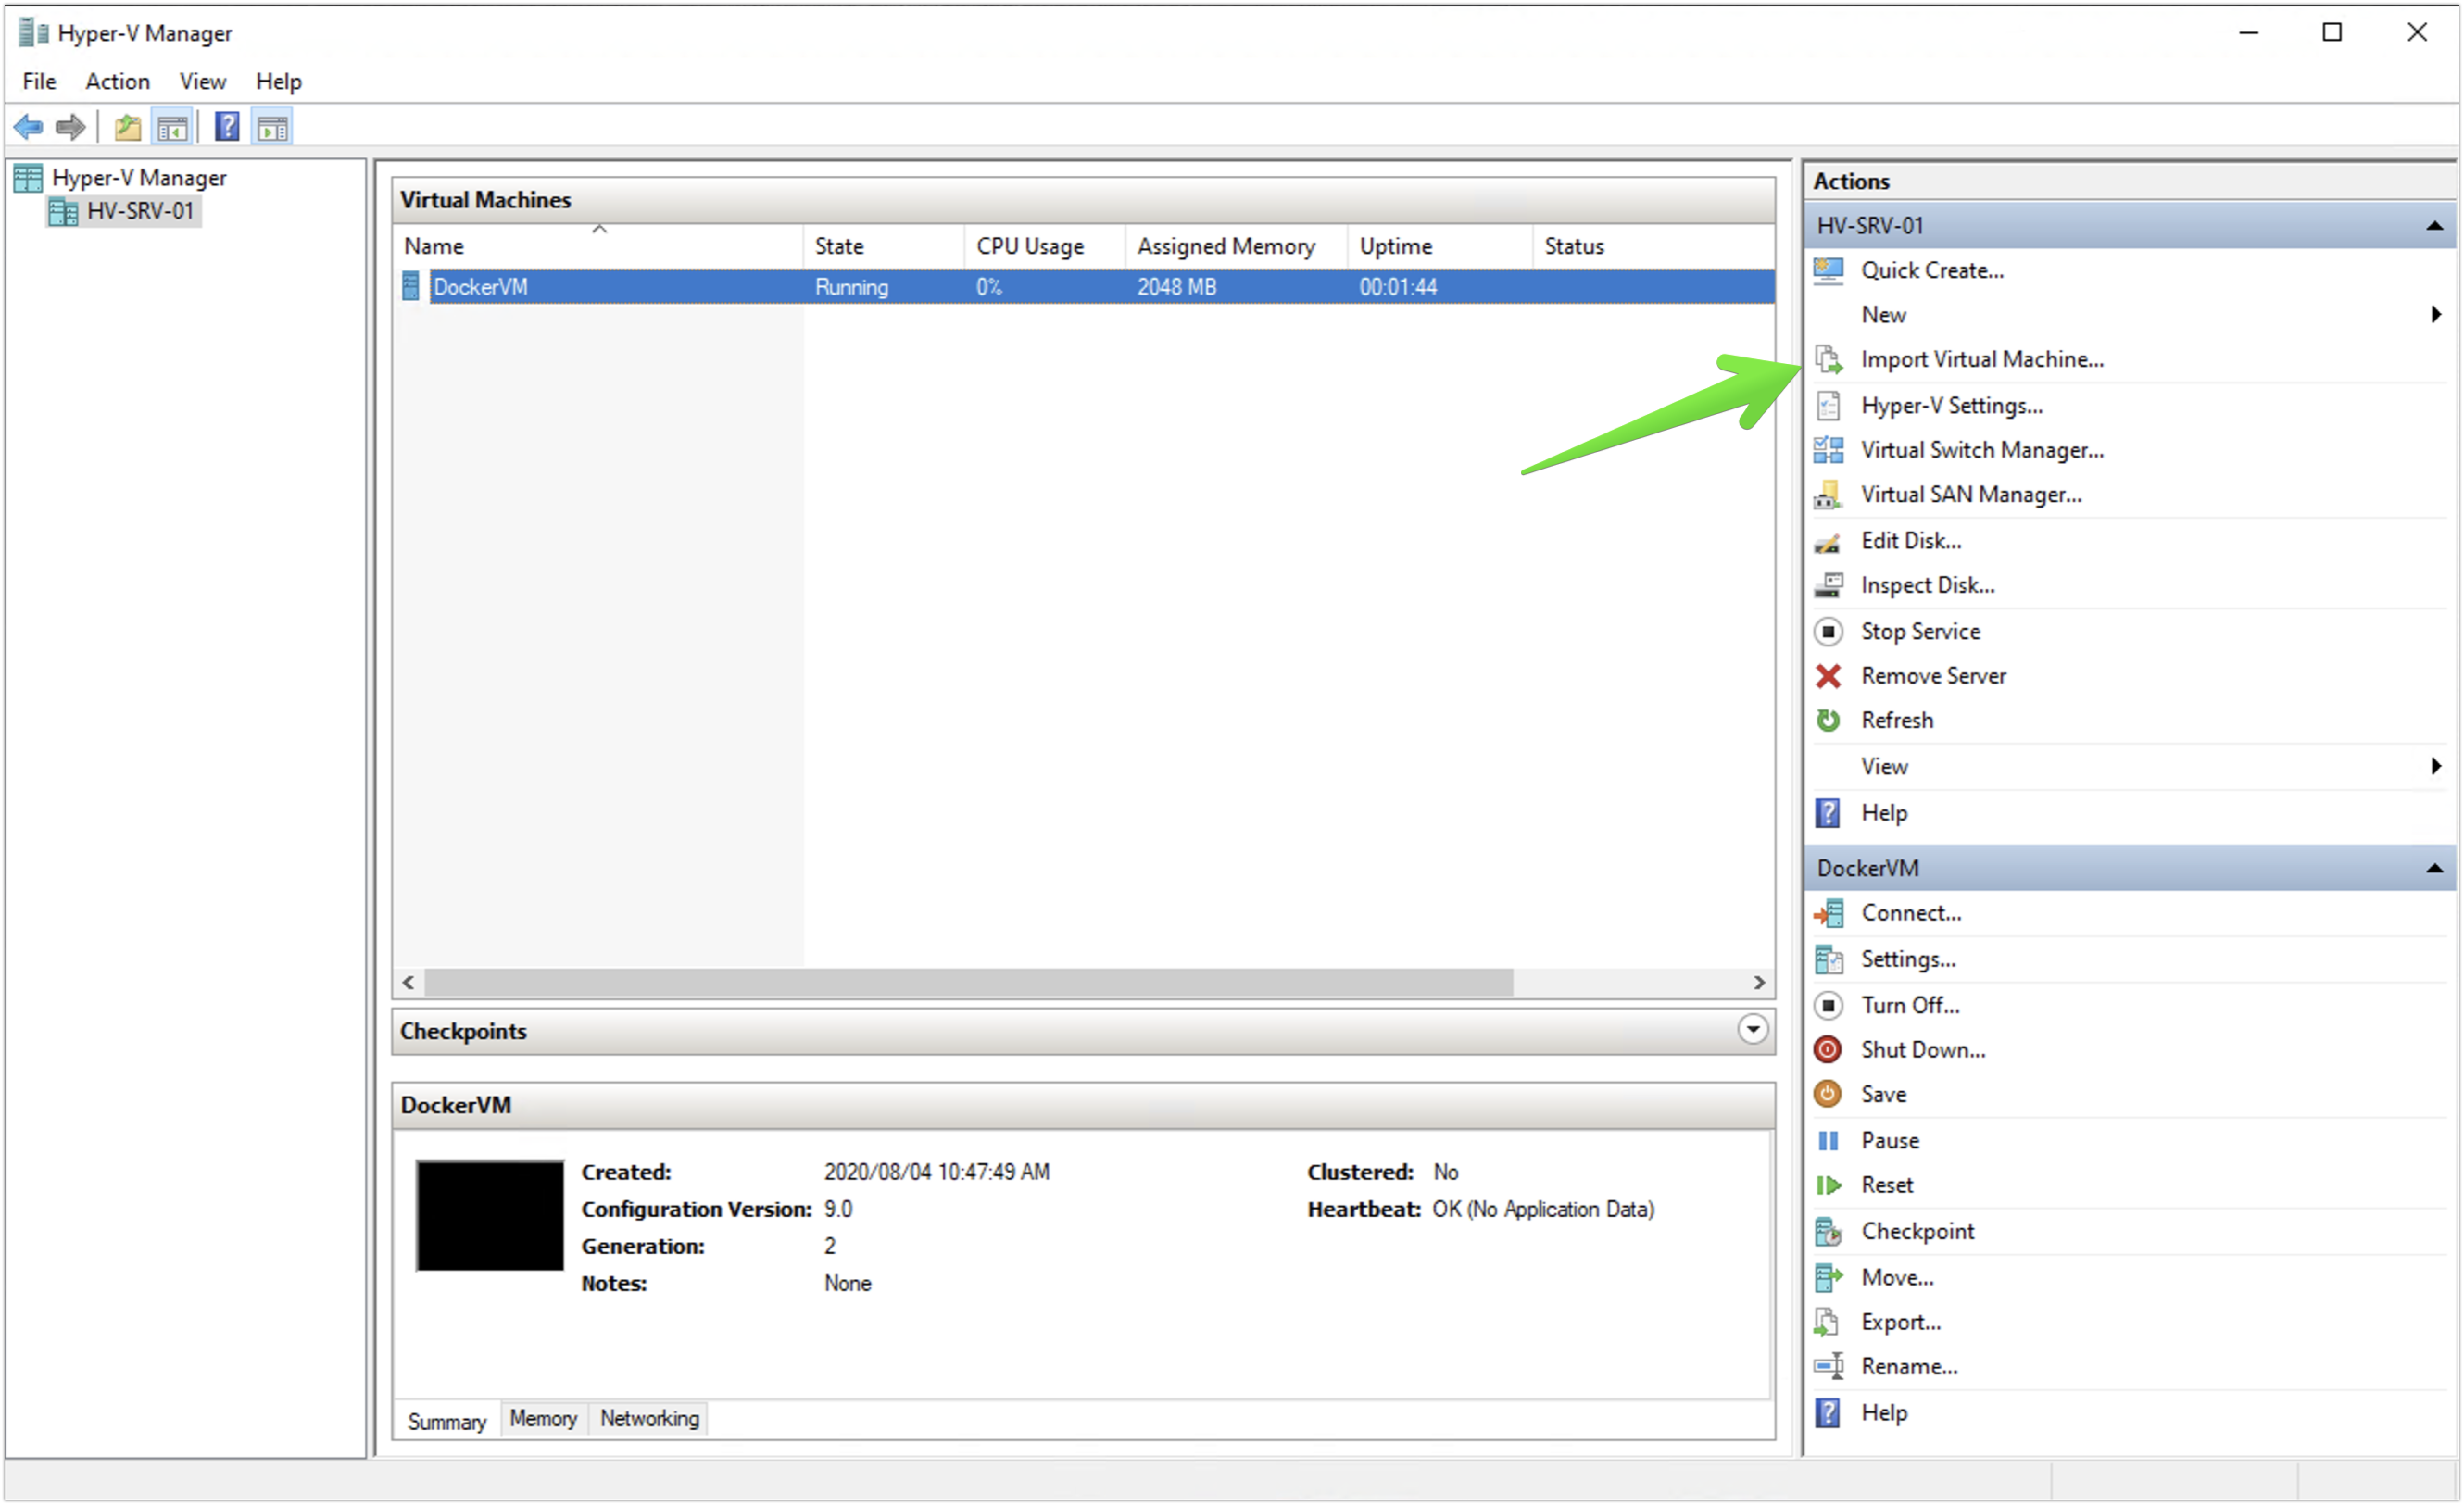Switch to the Networking tab
The image size is (2464, 1505).
pos(649,1419)
